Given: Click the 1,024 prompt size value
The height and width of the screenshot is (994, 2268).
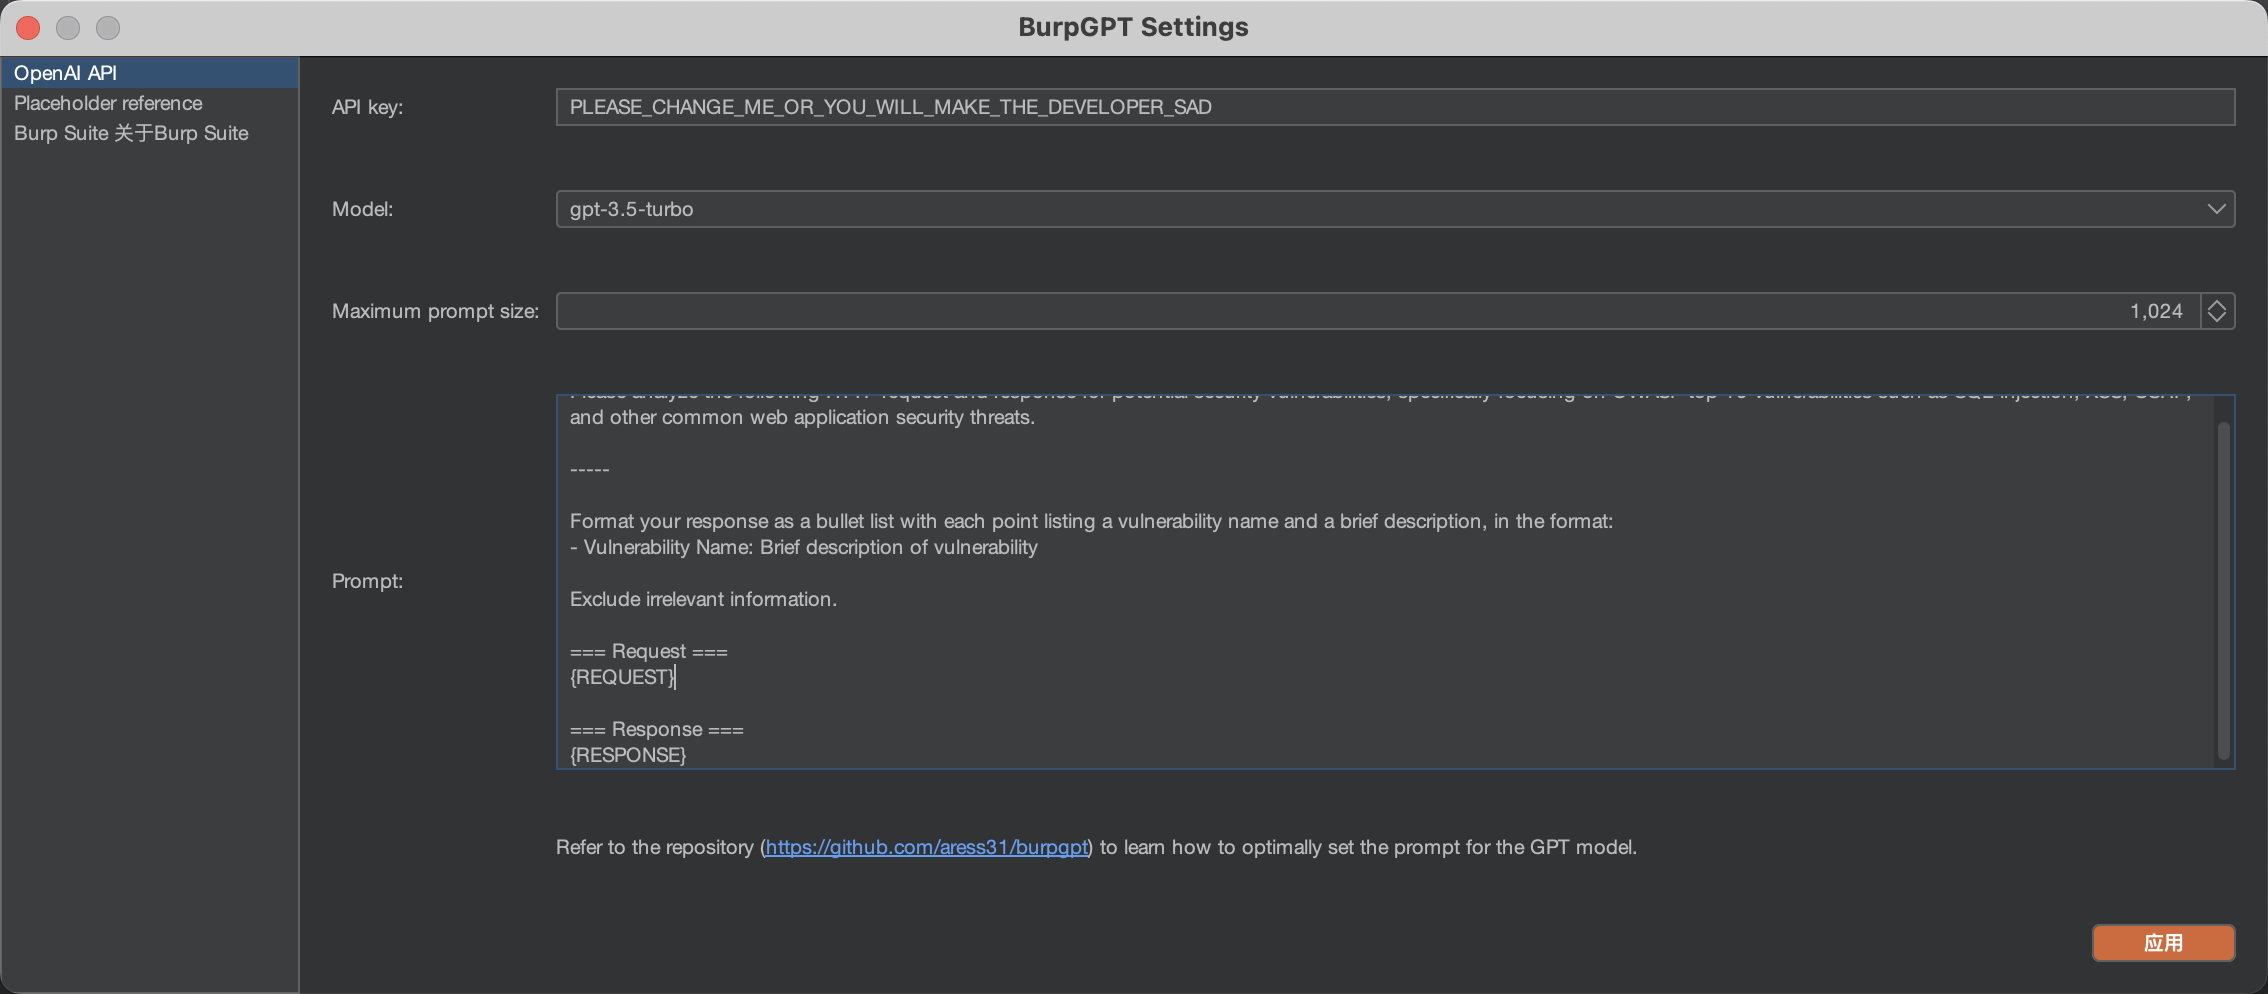Looking at the screenshot, I should coord(2155,311).
